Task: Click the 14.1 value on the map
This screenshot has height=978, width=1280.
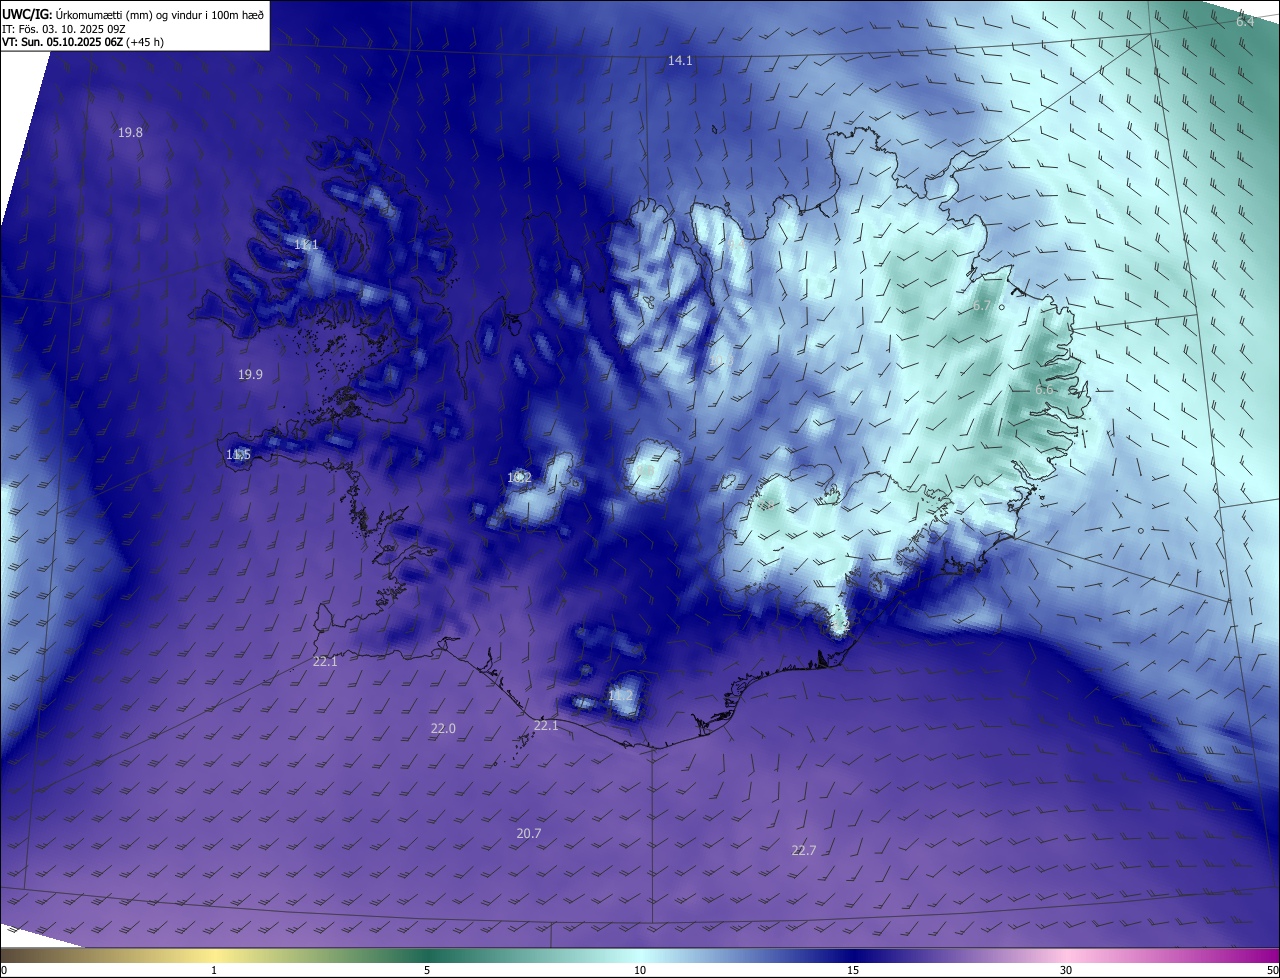Action: click(680, 61)
